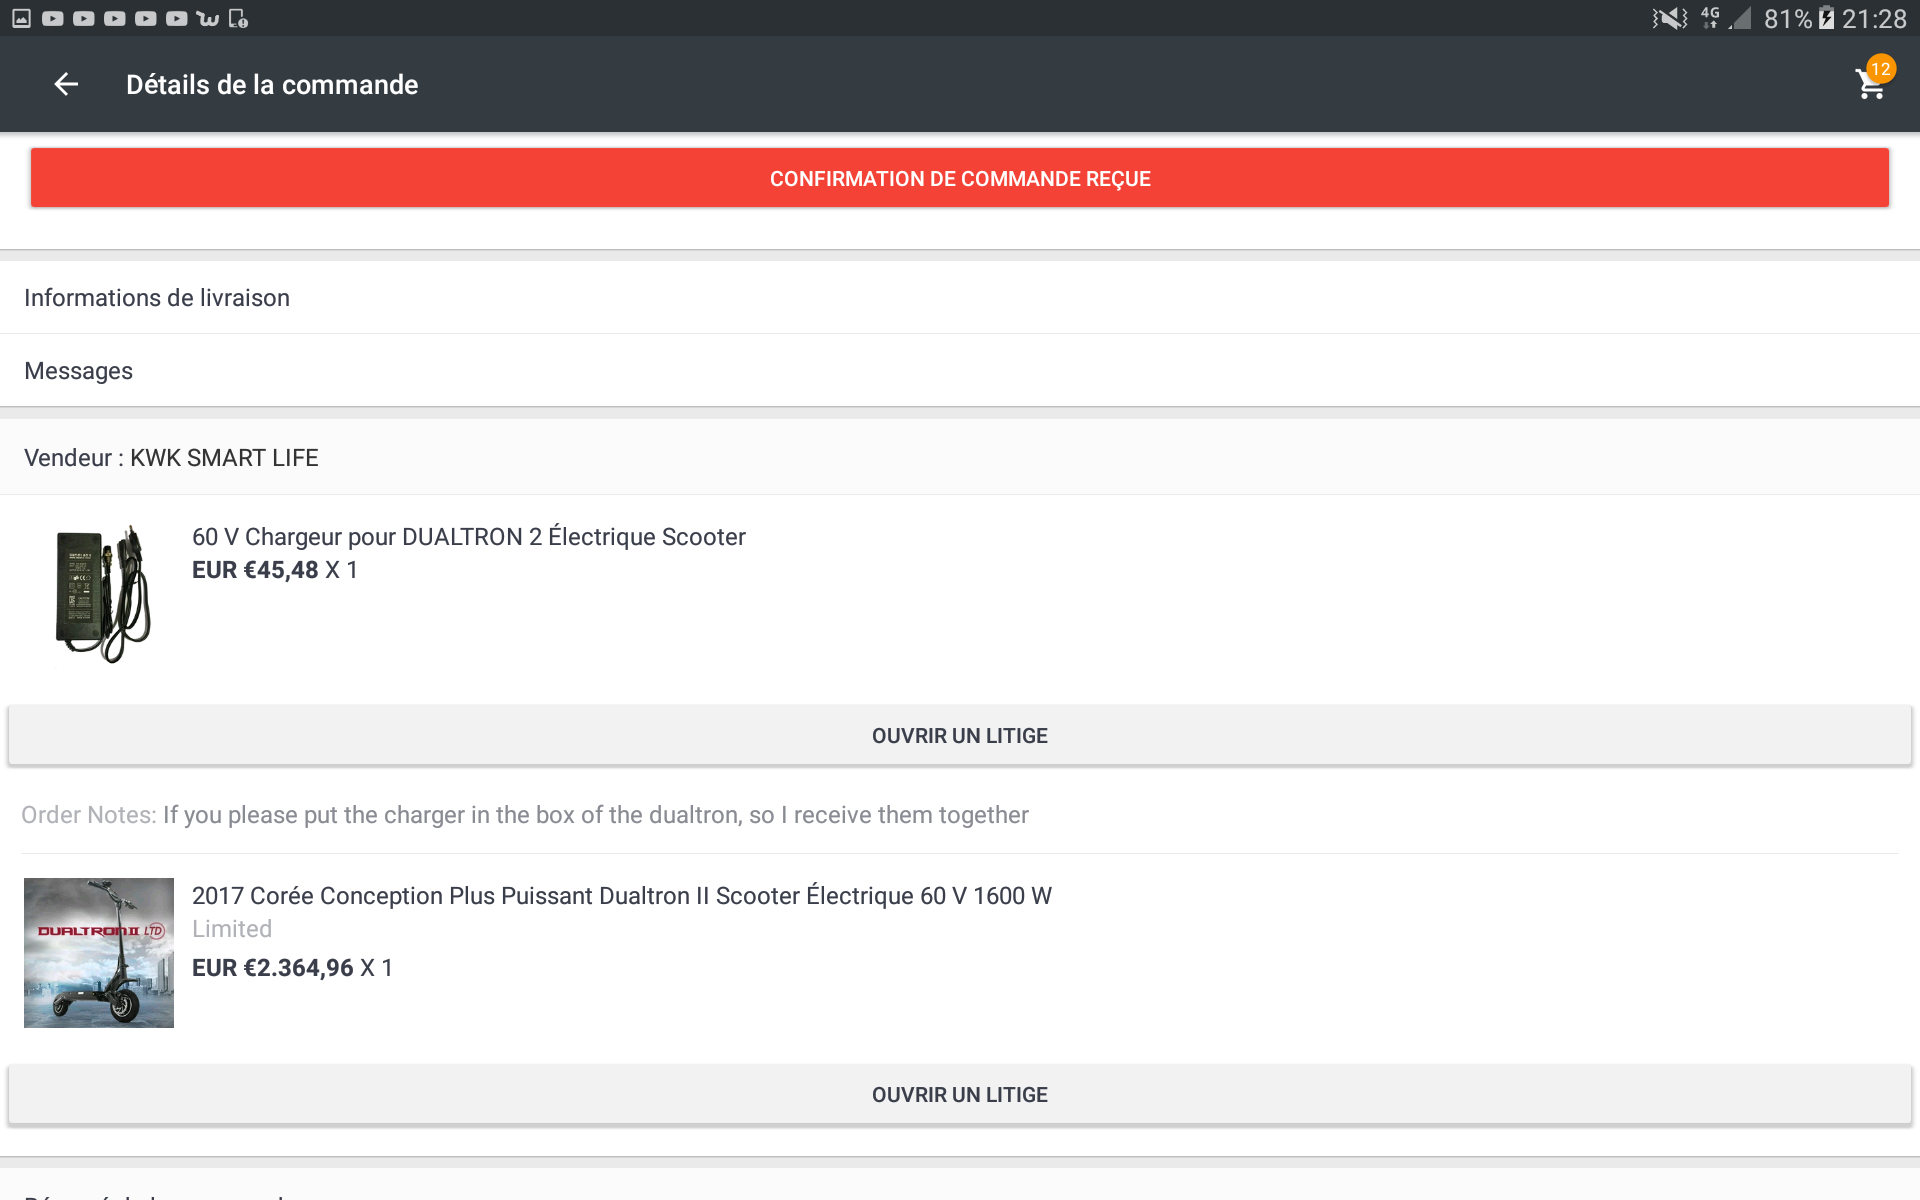Open a dispute for the charger item
The height and width of the screenshot is (1200, 1920).
tap(960, 736)
